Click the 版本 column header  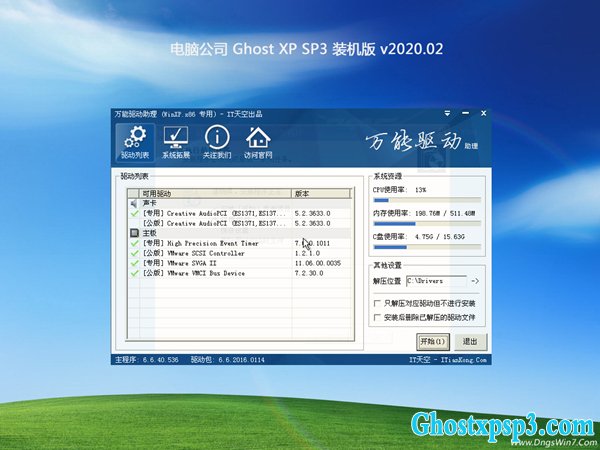(x=321, y=193)
